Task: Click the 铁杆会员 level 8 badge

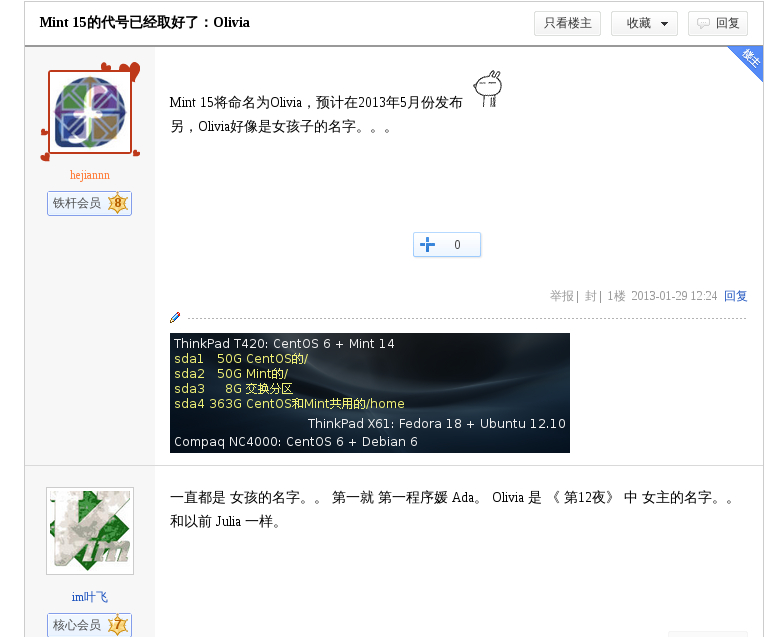Action: (x=90, y=203)
